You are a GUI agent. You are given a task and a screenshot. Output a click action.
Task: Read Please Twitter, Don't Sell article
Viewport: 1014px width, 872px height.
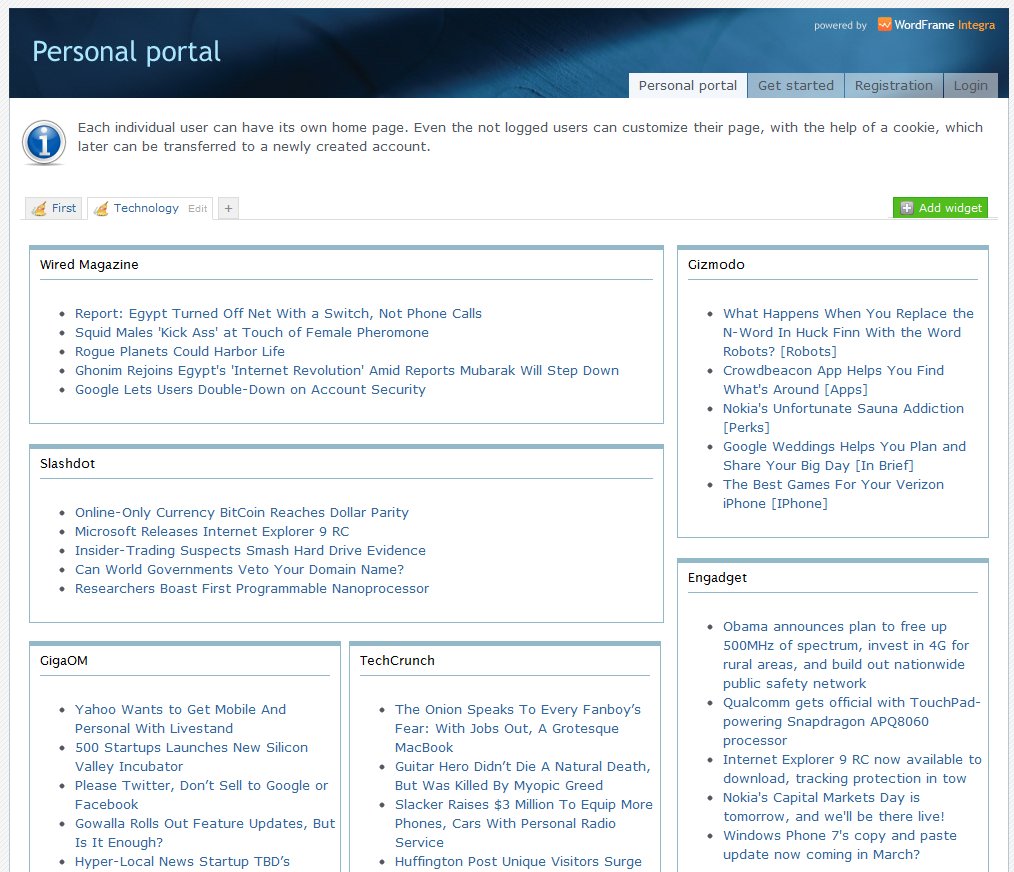pos(202,795)
